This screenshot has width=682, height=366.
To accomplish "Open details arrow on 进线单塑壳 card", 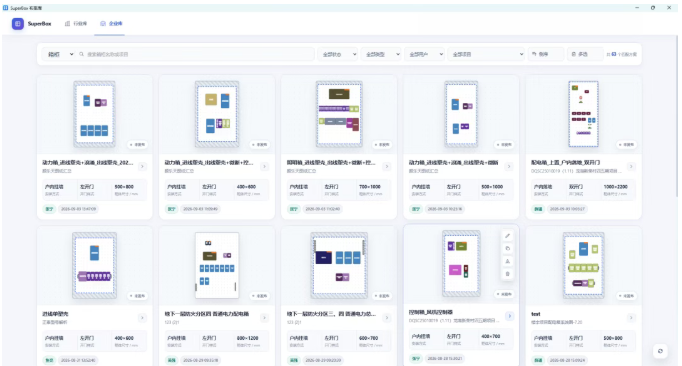I will coord(142,318).
